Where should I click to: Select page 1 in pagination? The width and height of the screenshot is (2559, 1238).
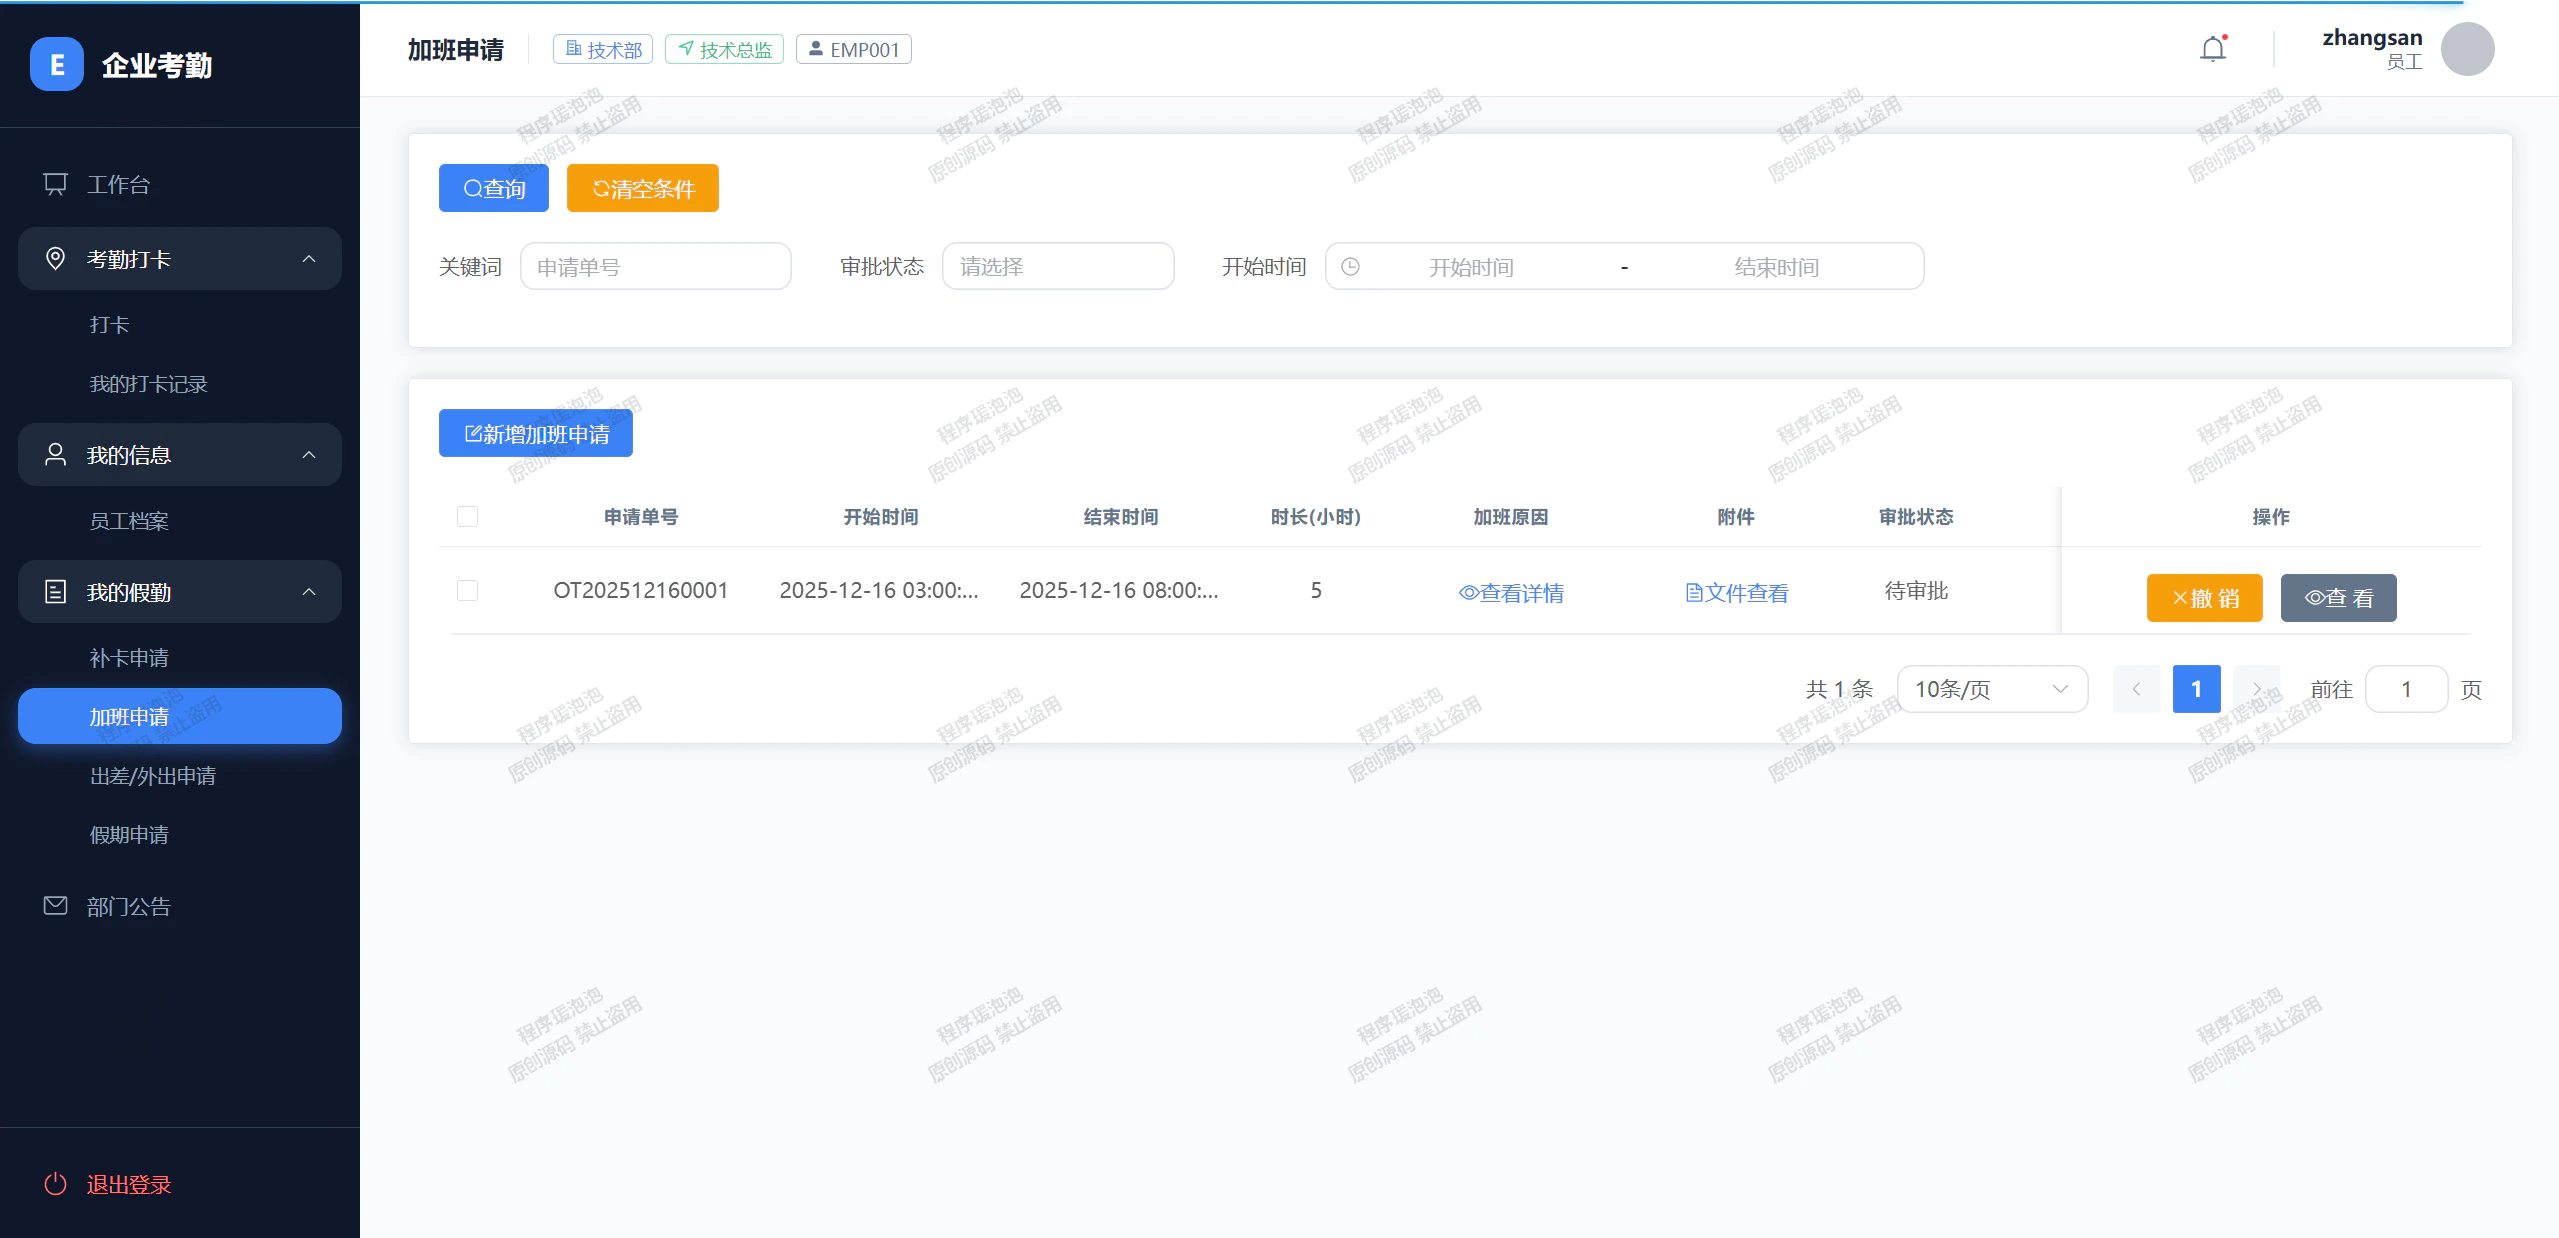click(x=2197, y=689)
